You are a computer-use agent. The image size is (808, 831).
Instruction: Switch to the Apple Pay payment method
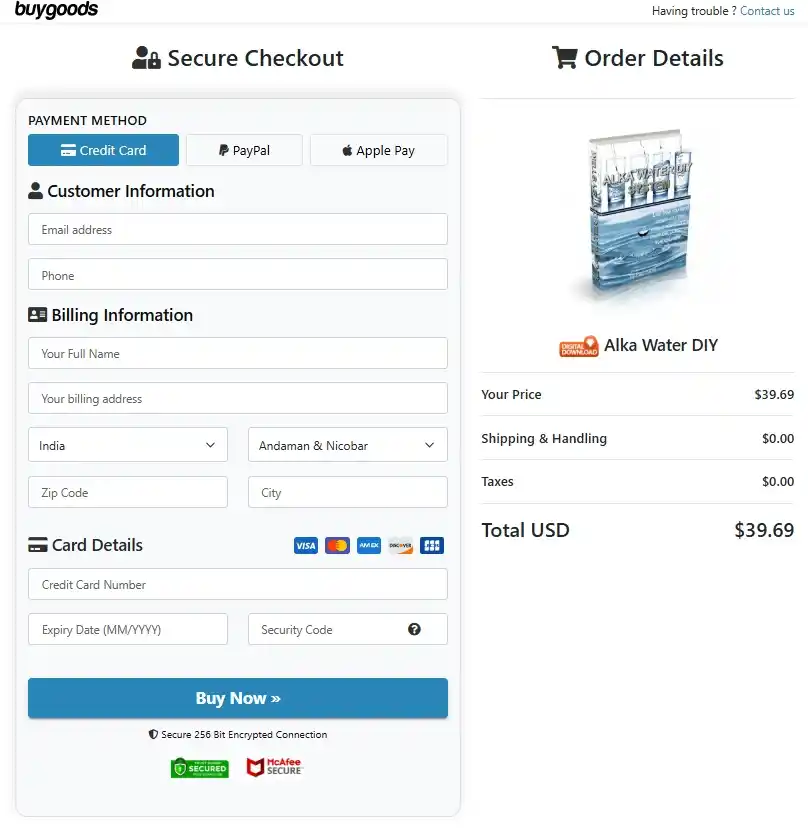click(x=378, y=149)
